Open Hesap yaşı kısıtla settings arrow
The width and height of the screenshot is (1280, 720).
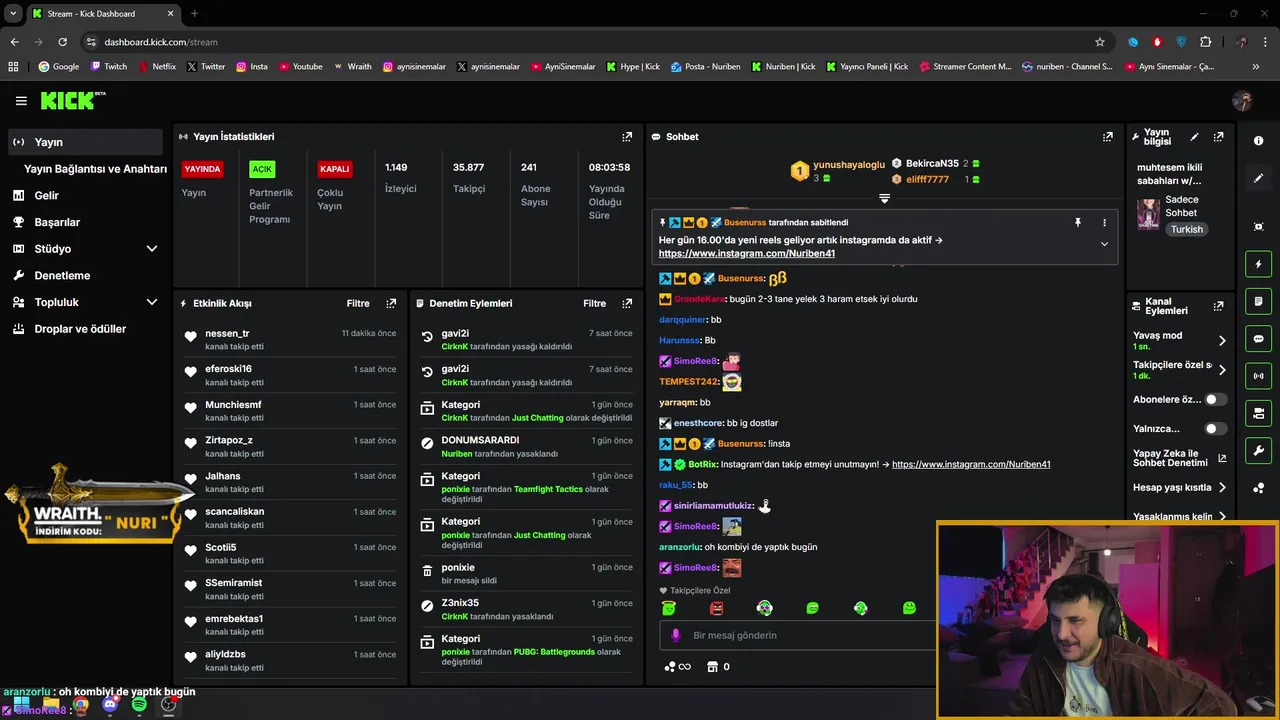1221,488
